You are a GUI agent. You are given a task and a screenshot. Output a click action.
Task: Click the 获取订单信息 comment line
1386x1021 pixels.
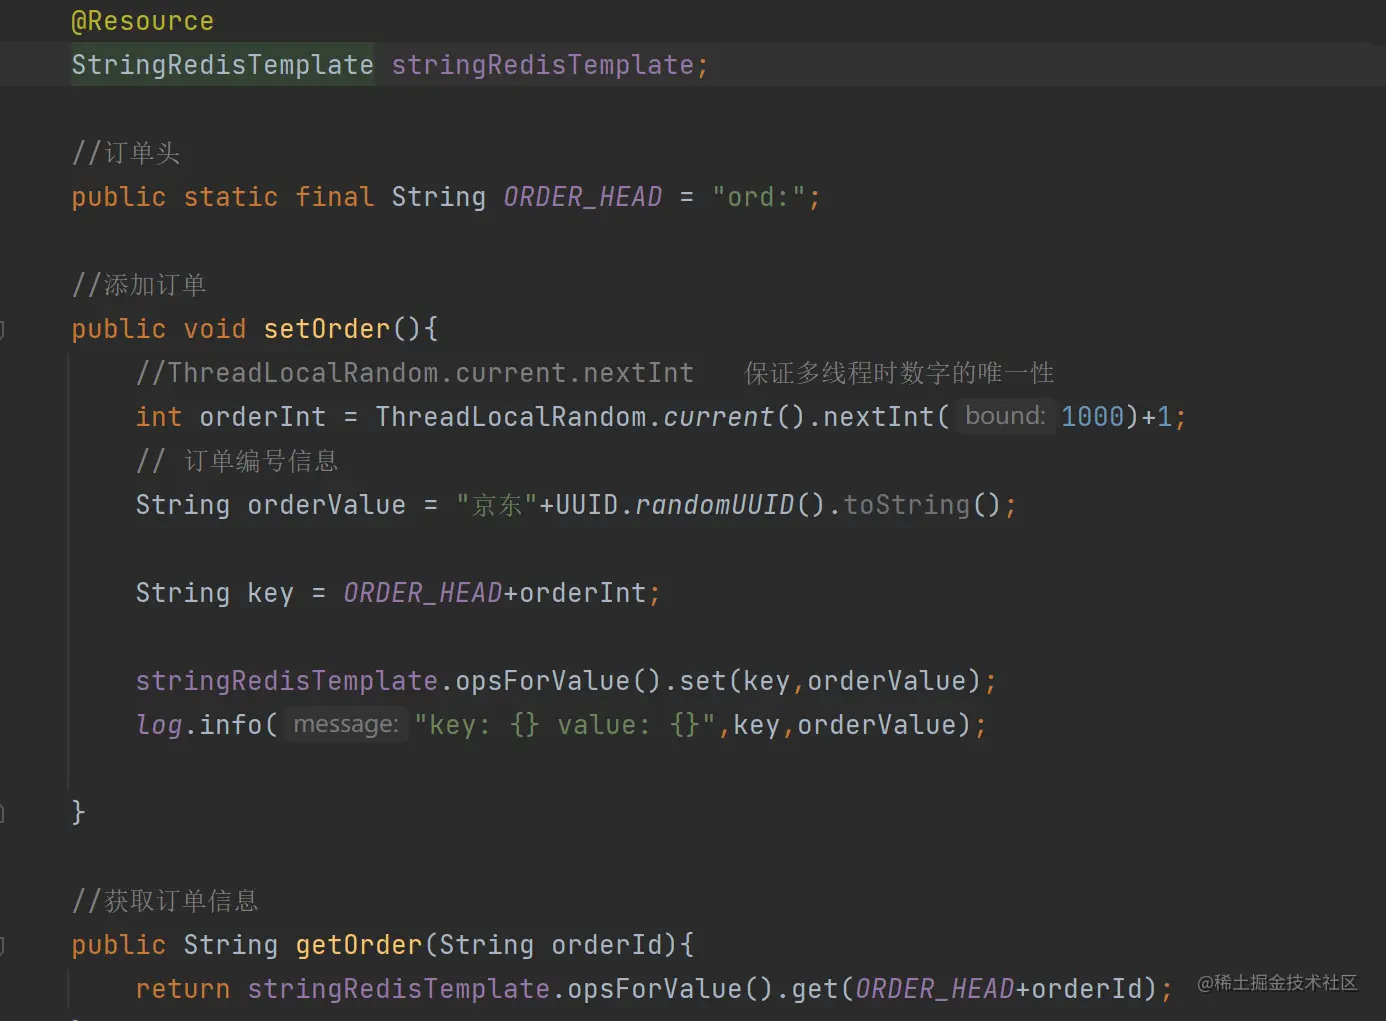(165, 900)
